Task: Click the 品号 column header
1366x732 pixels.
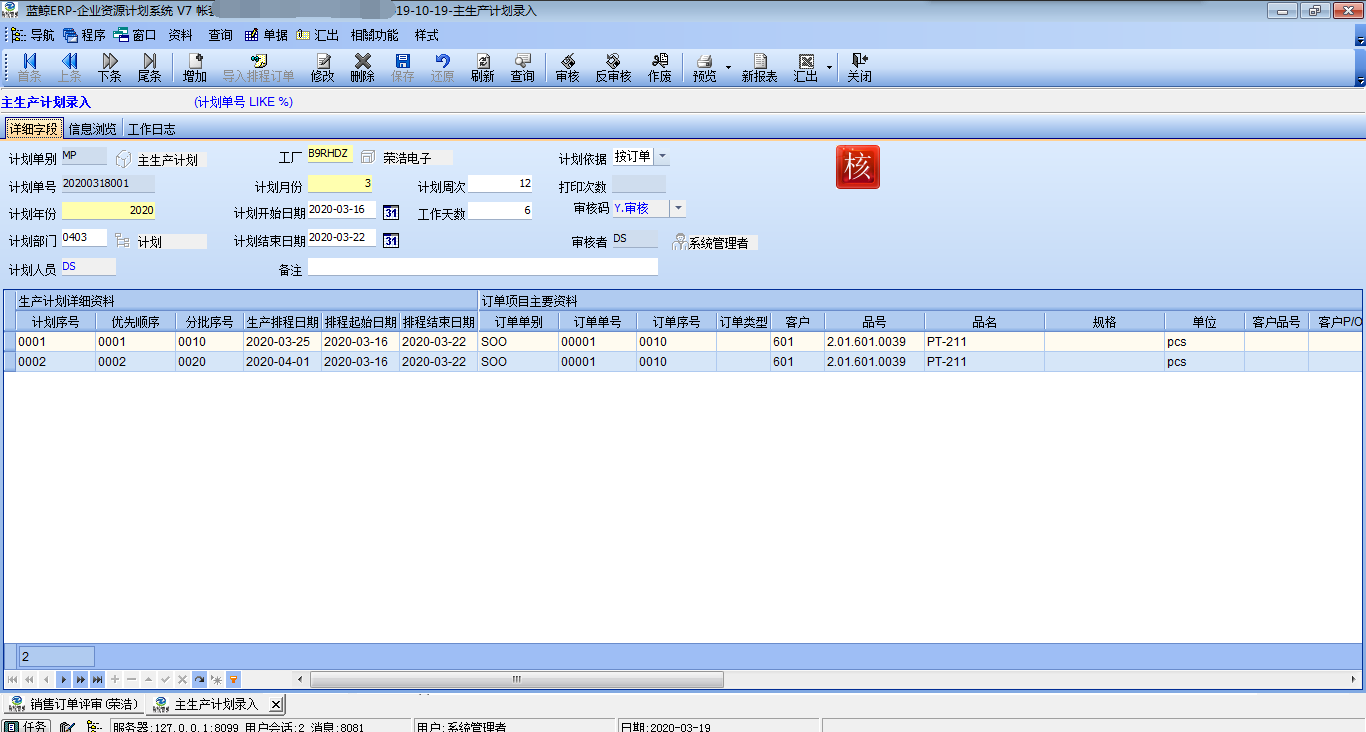Action: 874,322
